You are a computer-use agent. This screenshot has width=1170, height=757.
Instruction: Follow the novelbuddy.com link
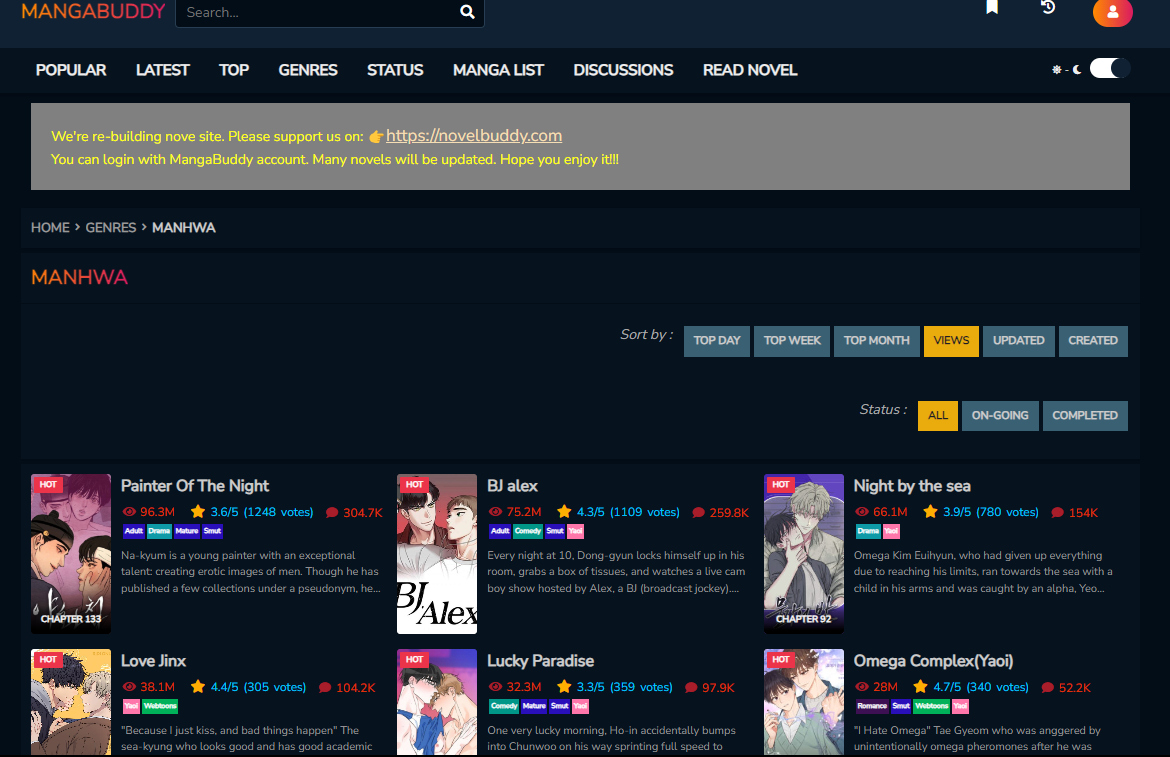474,136
